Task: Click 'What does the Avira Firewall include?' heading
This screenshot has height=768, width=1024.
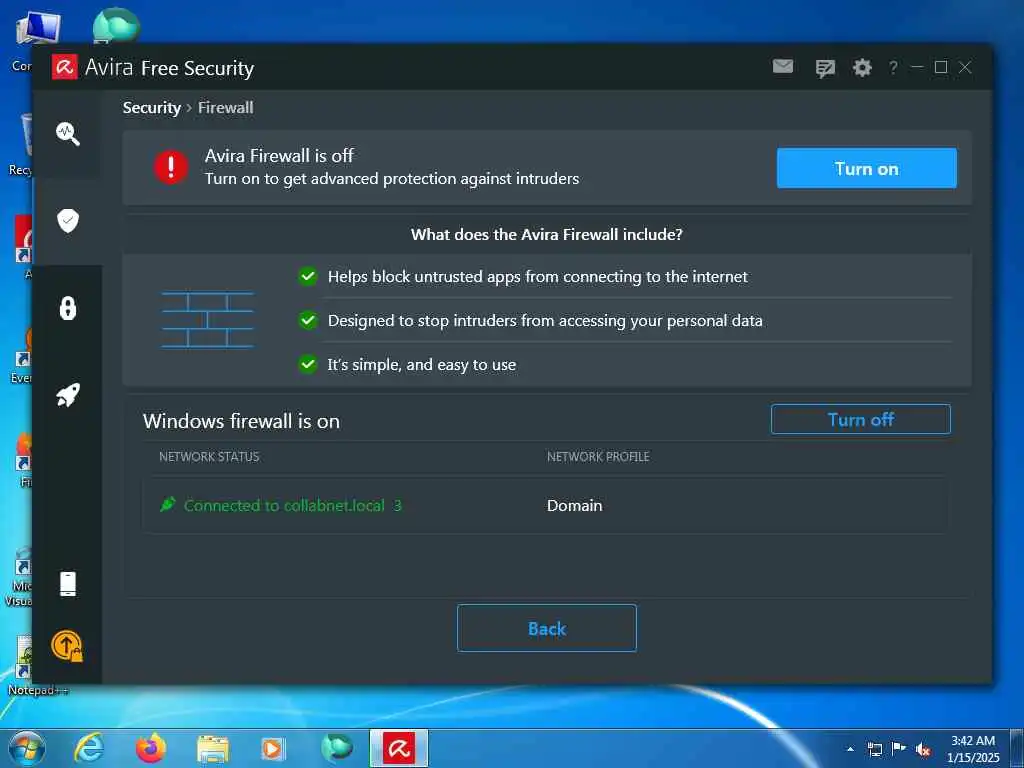Action: click(547, 234)
